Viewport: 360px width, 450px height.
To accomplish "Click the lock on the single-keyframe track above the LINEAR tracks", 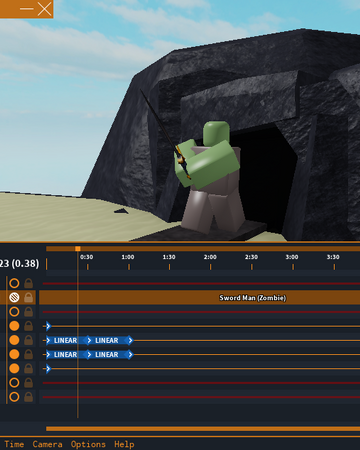I will pyautogui.click(x=29, y=326).
